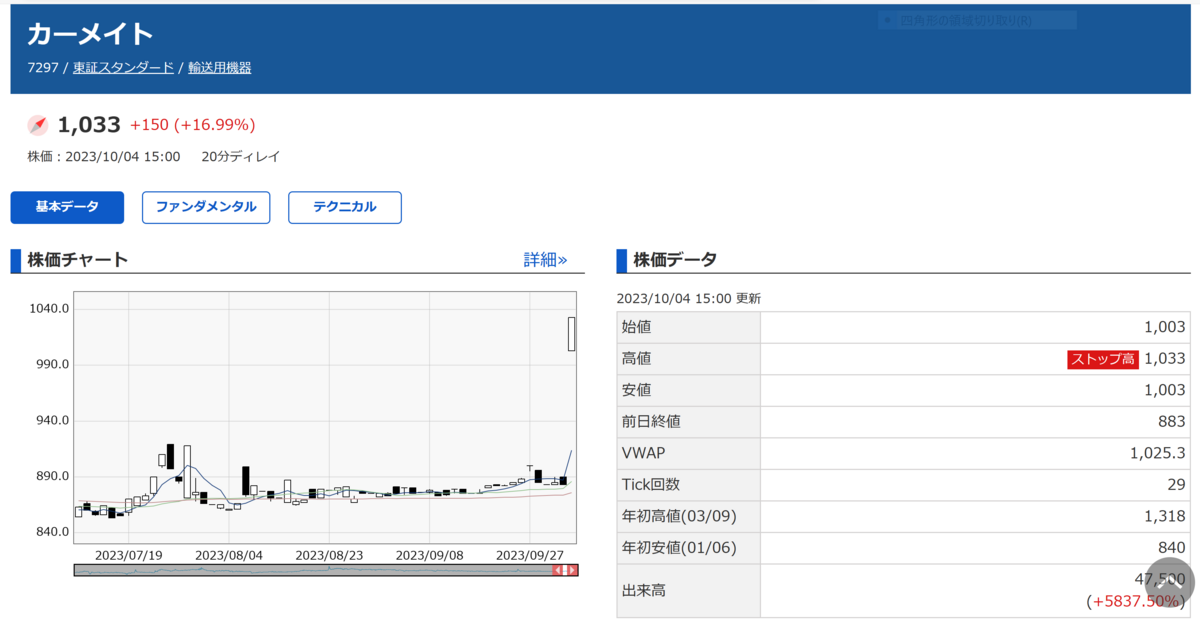The width and height of the screenshot is (1200, 622).
Task: Click the year low value 840
Action: (x=1172, y=547)
